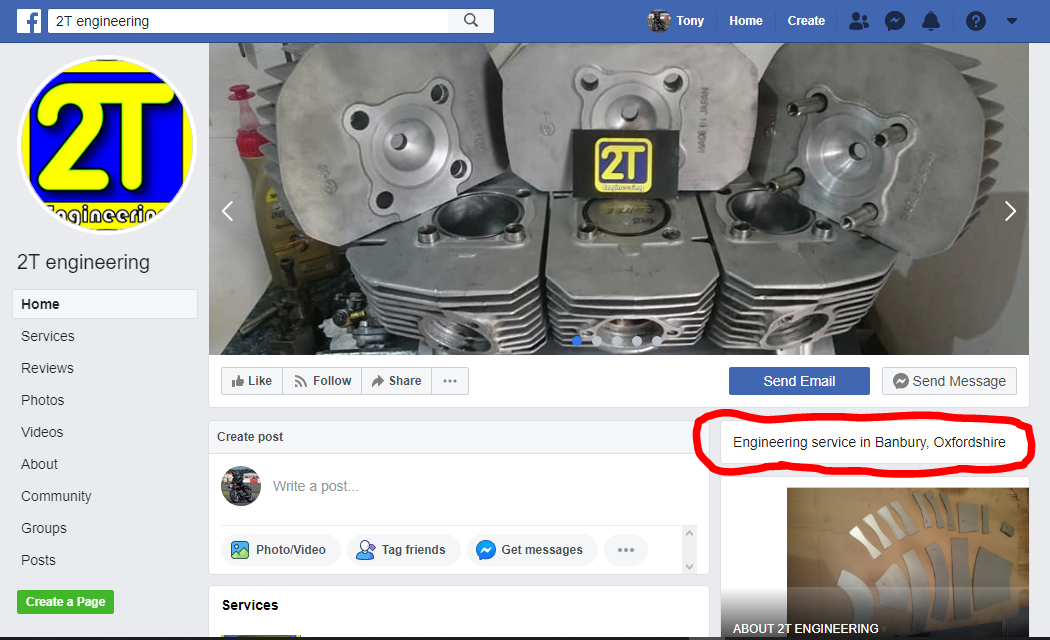
Task: Go to the previous cover photo
Action: (228, 211)
